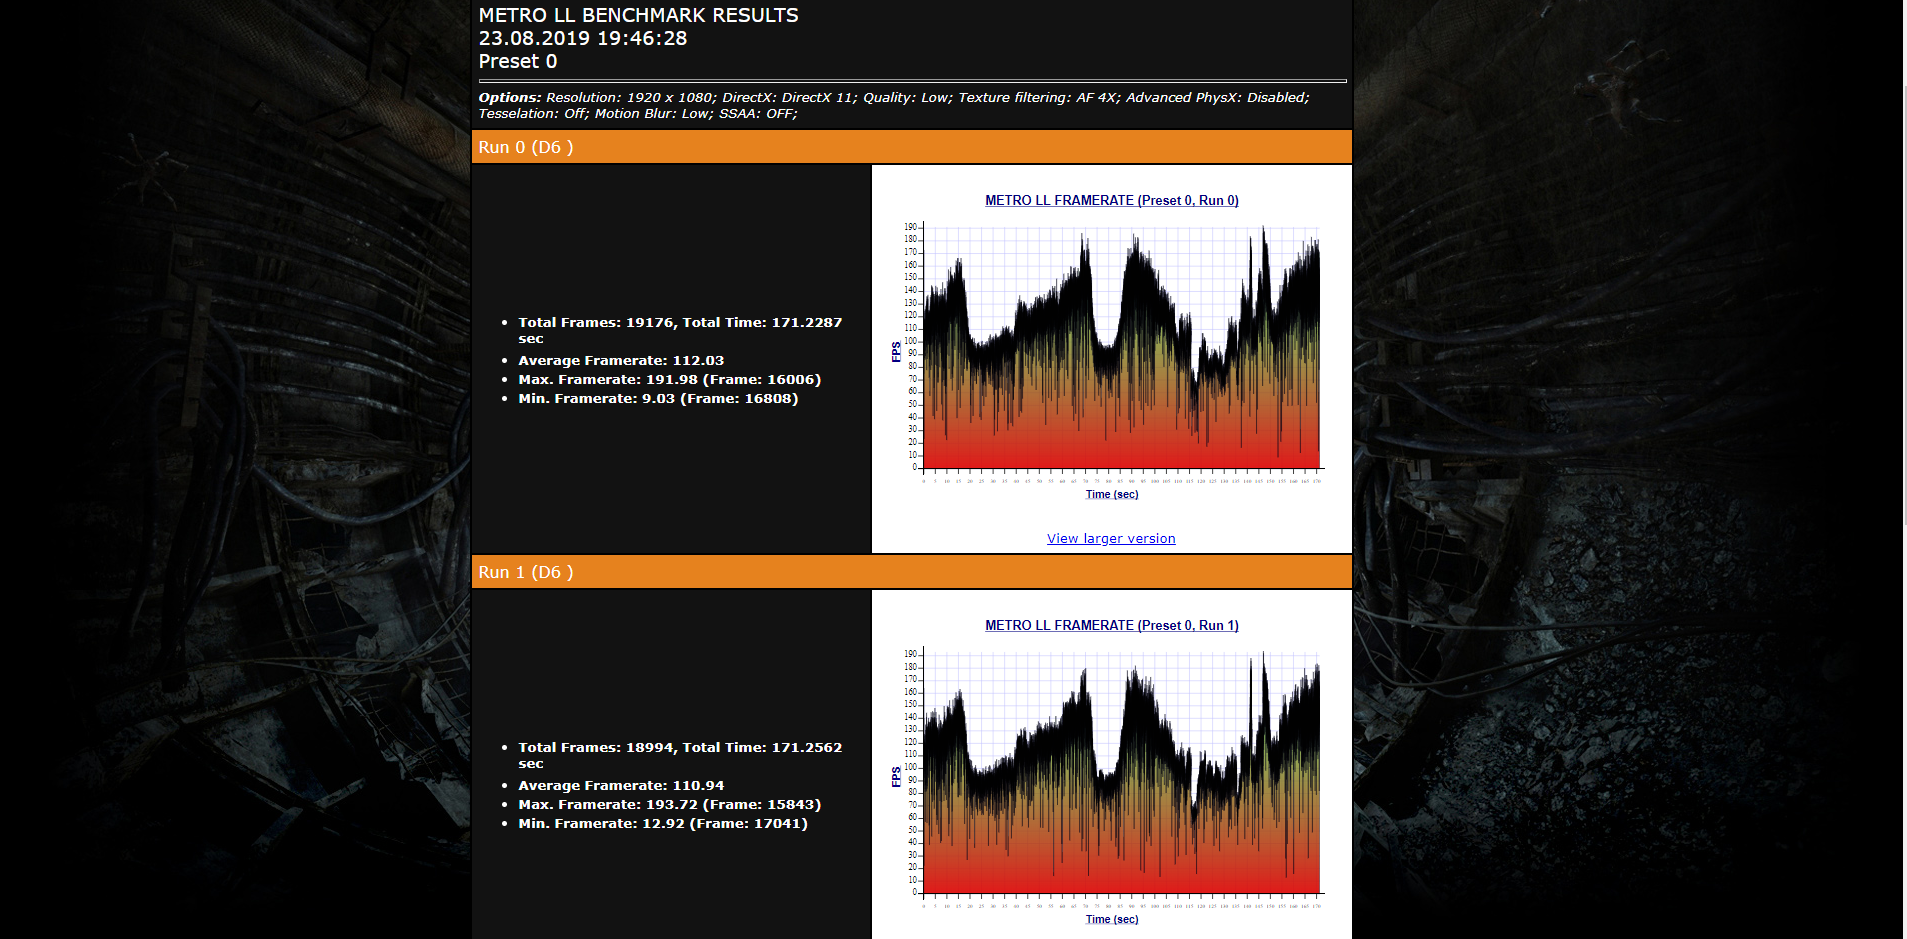Image resolution: width=1907 pixels, height=939 pixels.
Task: Click the METRO LL BENCHMARK RESULTS heading
Action: (638, 15)
